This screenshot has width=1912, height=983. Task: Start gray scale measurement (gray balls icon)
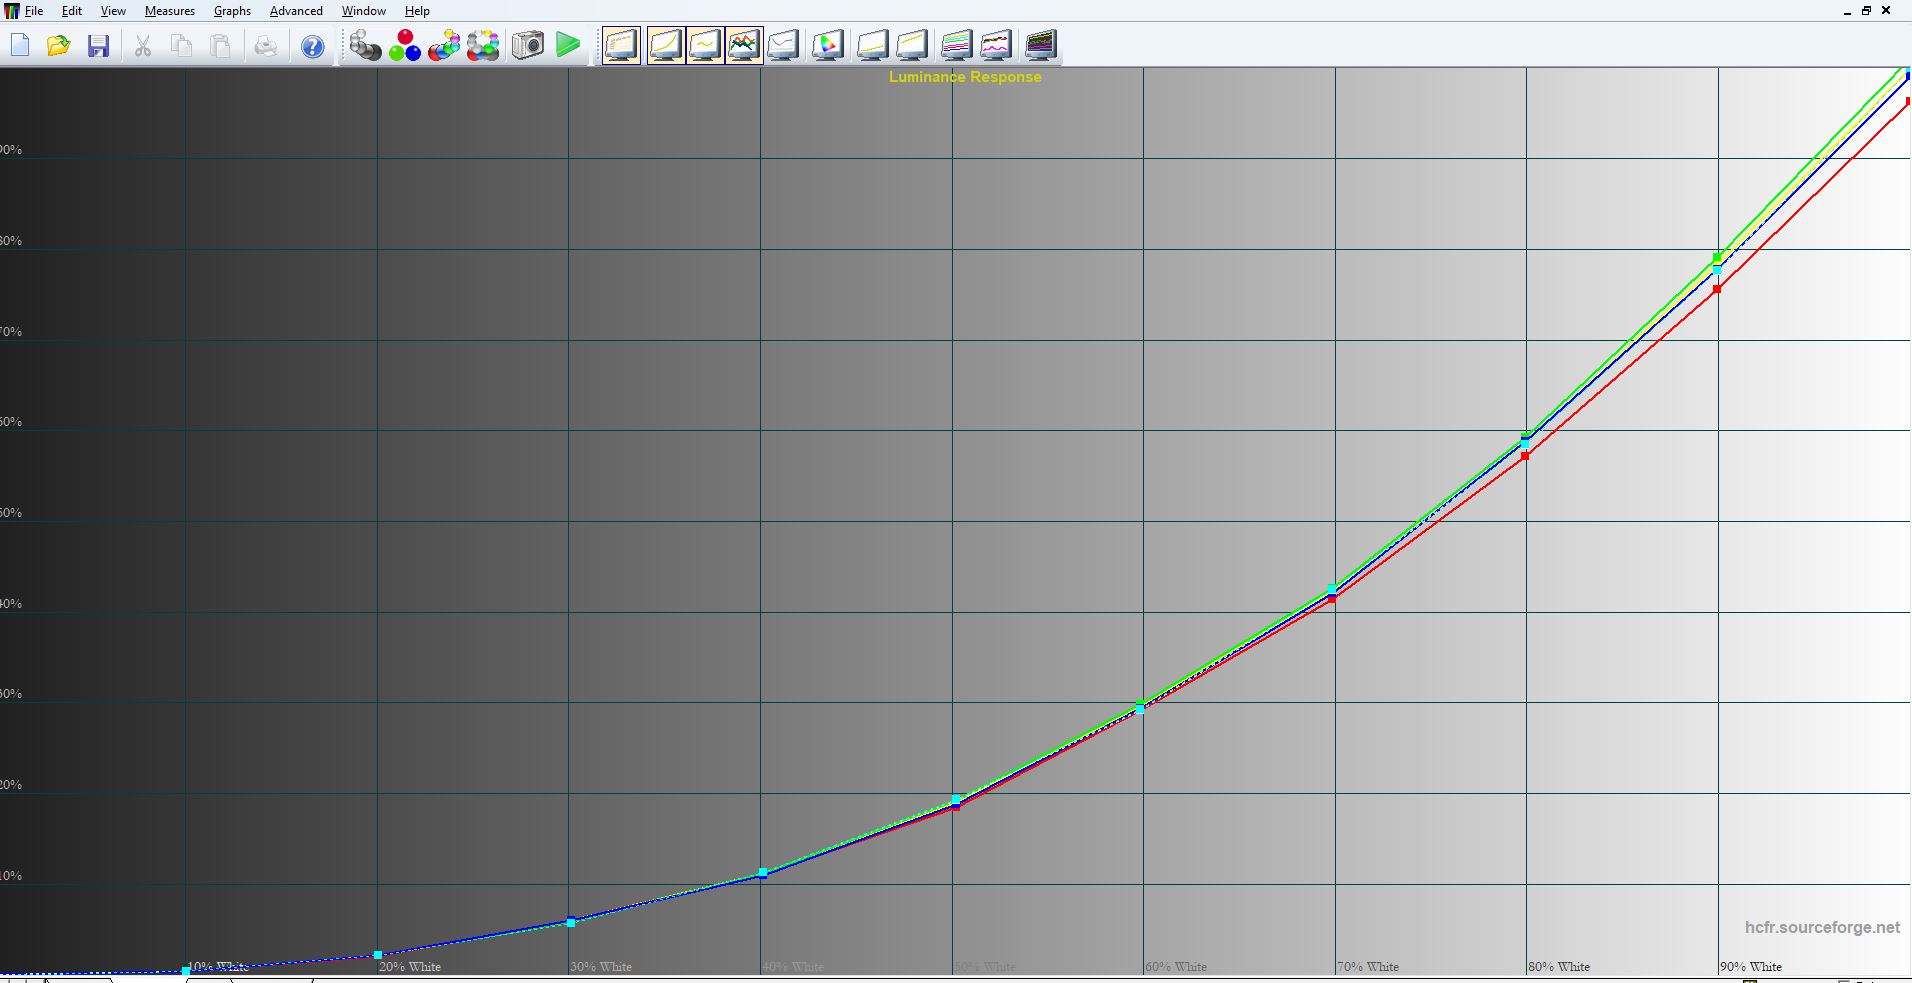click(x=365, y=45)
